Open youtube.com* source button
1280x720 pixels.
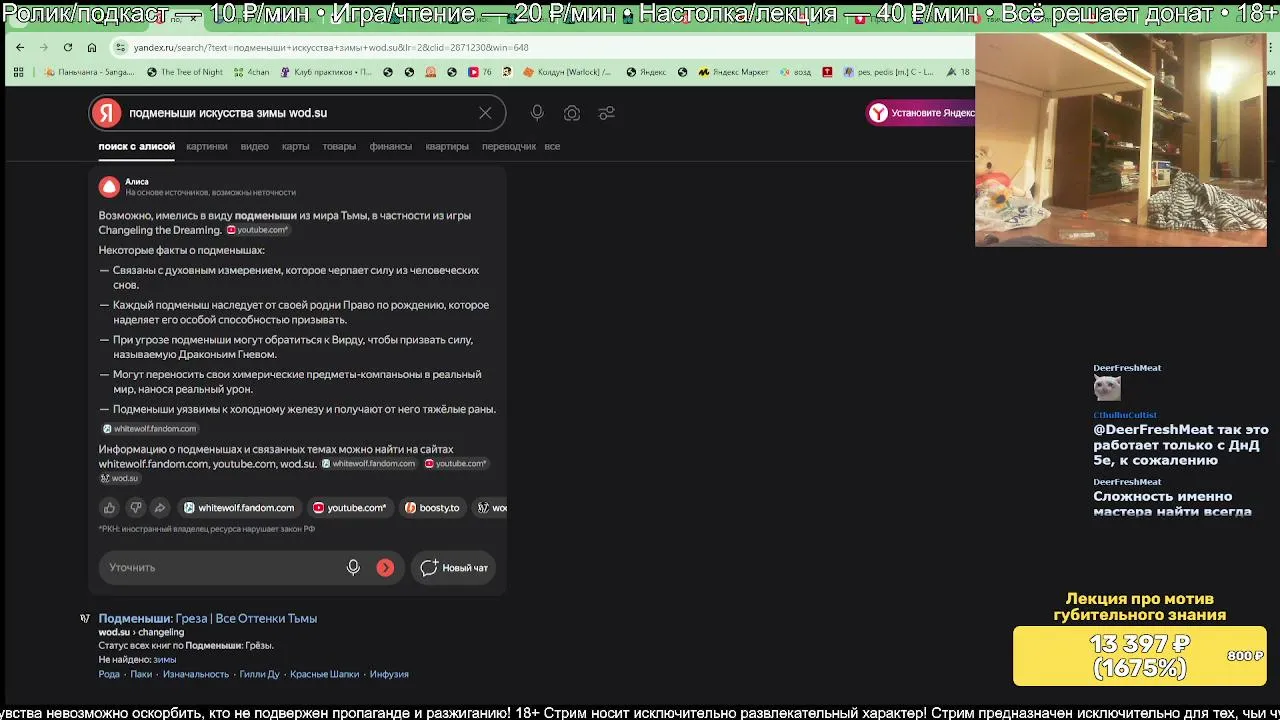349,508
